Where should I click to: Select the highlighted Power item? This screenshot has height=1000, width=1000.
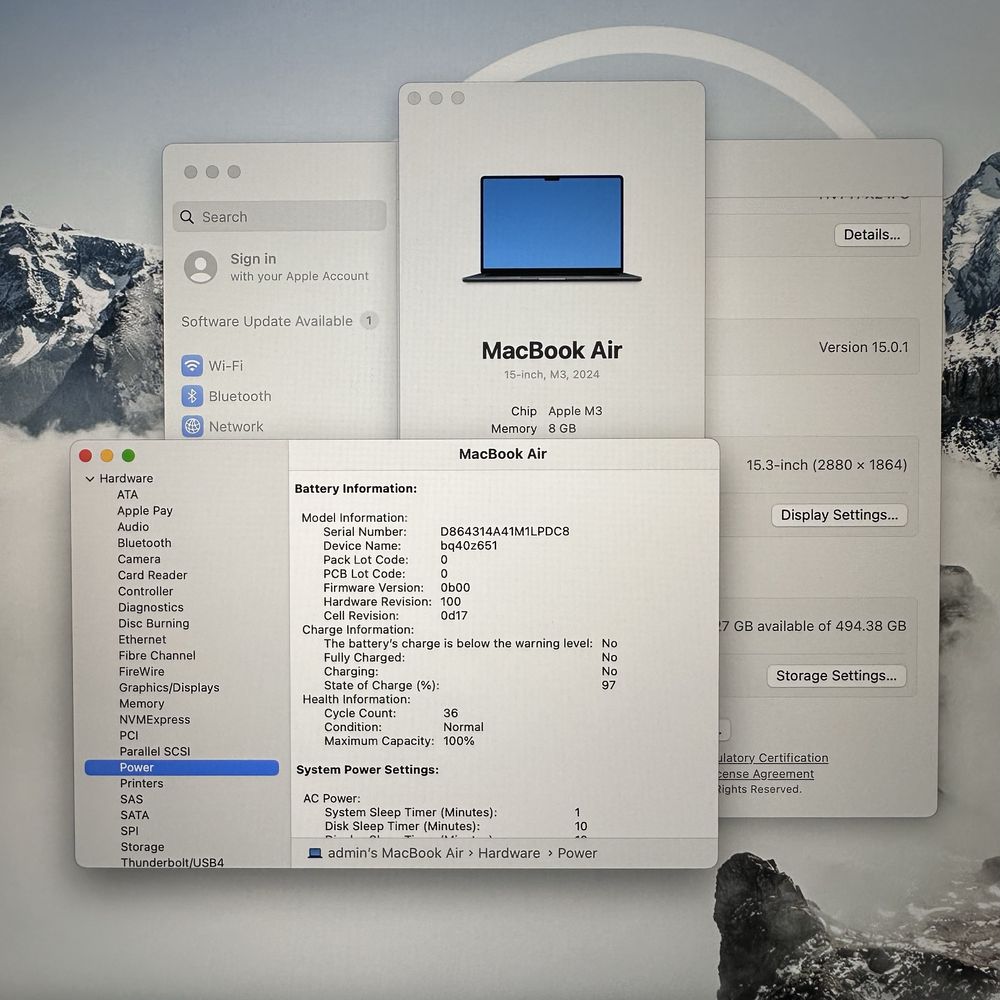182,767
